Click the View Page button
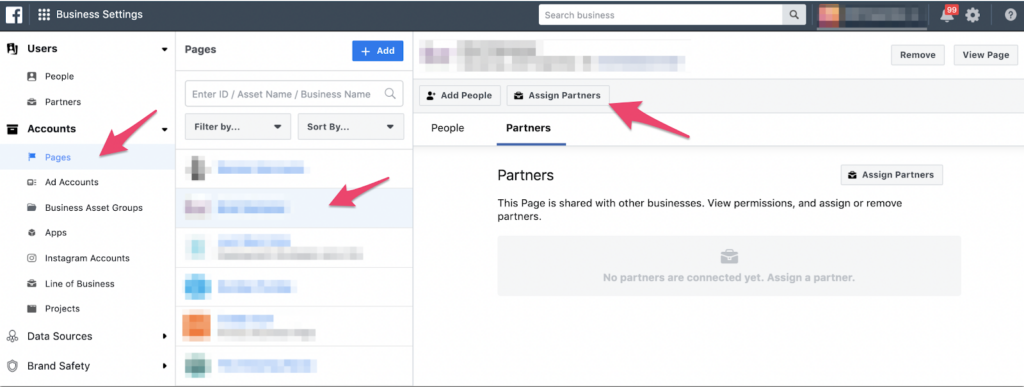1024x387 pixels. [x=985, y=55]
